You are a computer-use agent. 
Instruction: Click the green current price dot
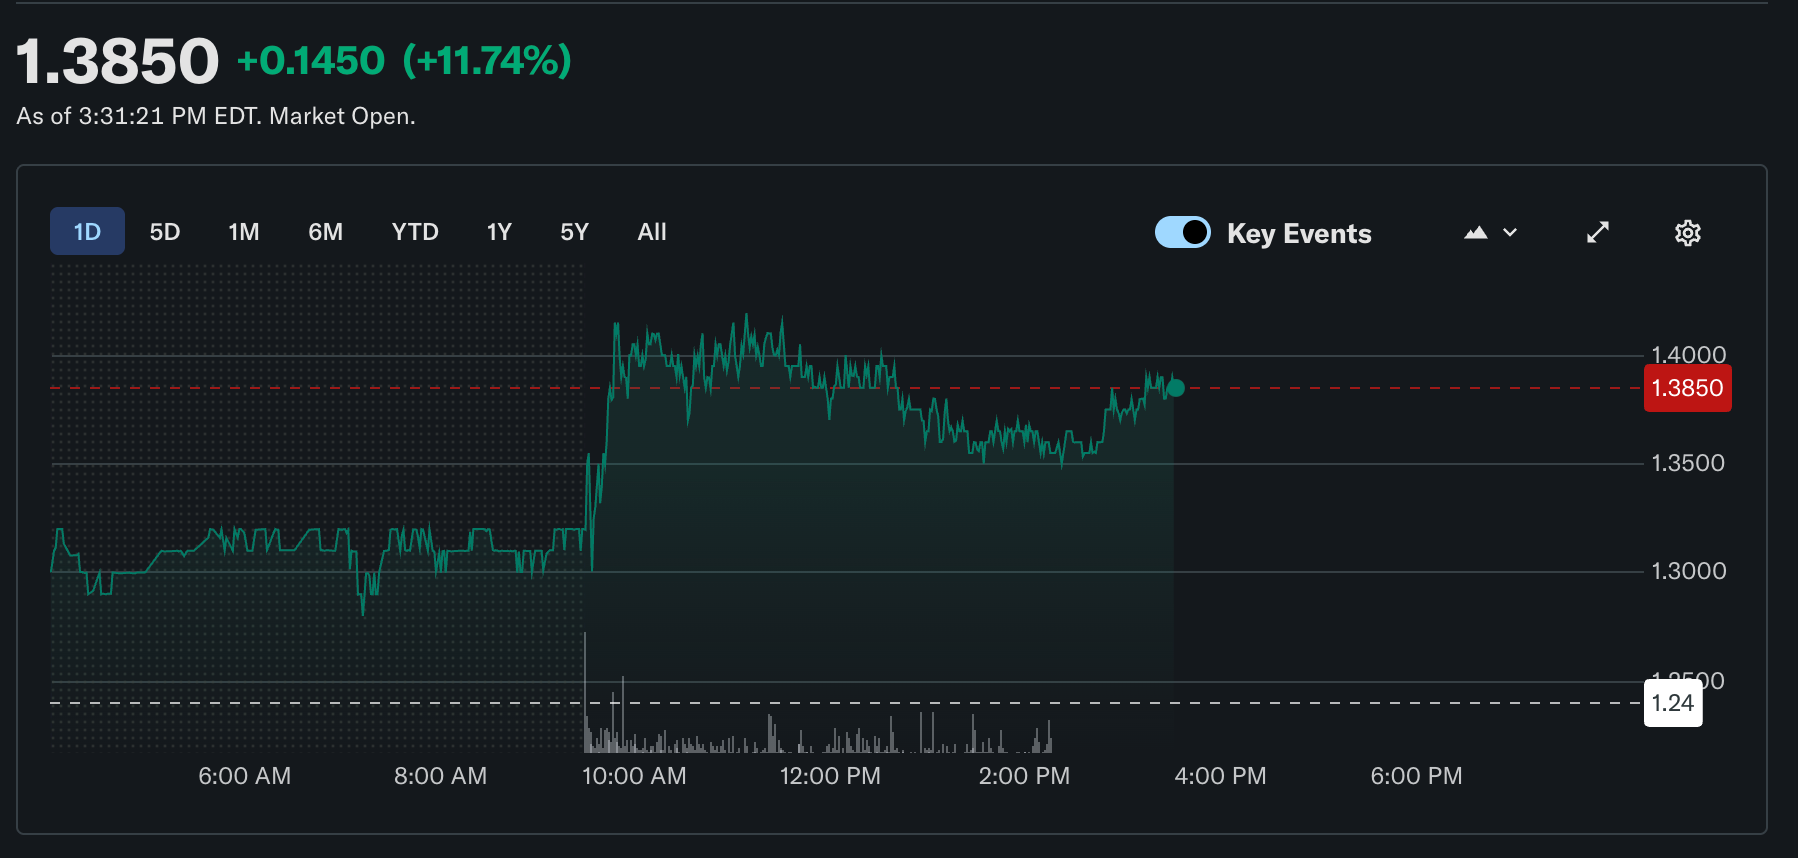click(1176, 388)
